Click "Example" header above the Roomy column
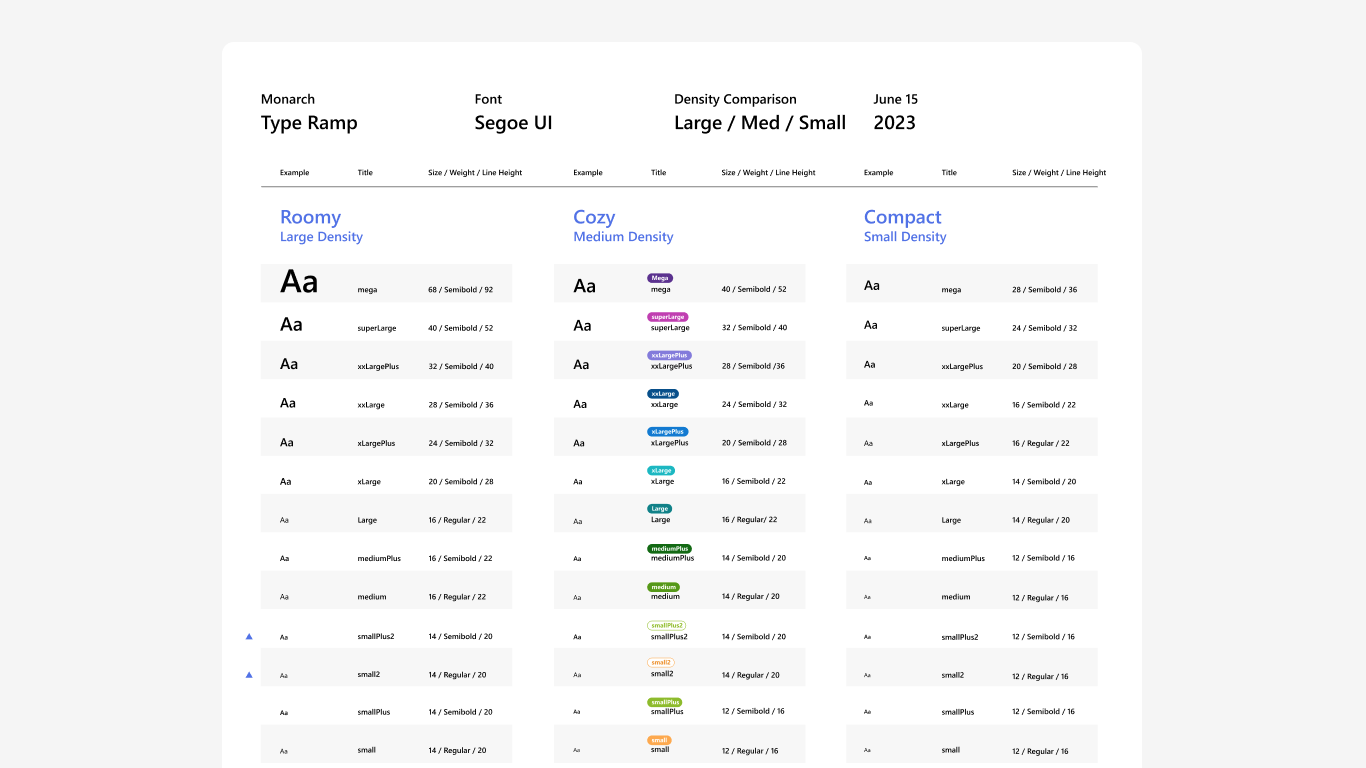1366x768 pixels. tap(295, 173)
